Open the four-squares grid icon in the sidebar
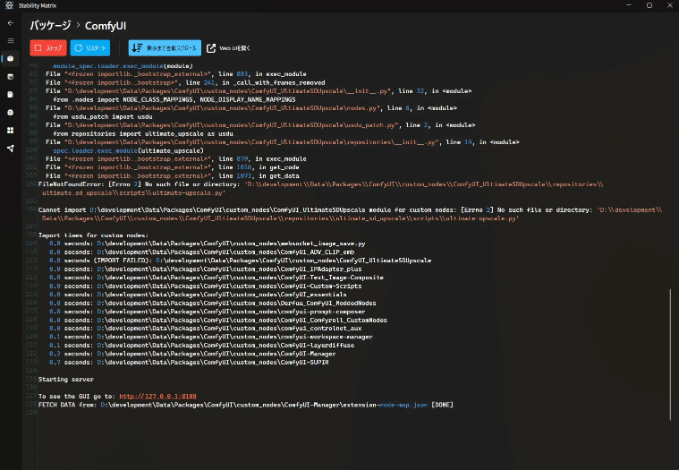Screen dimensions: 679x470 [x=10, y=130]
